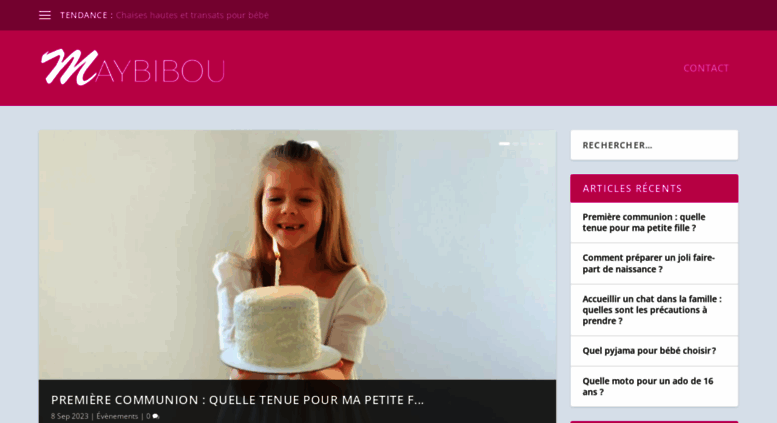Open trending link about chaises hautes et transats

tap(192, 15)
